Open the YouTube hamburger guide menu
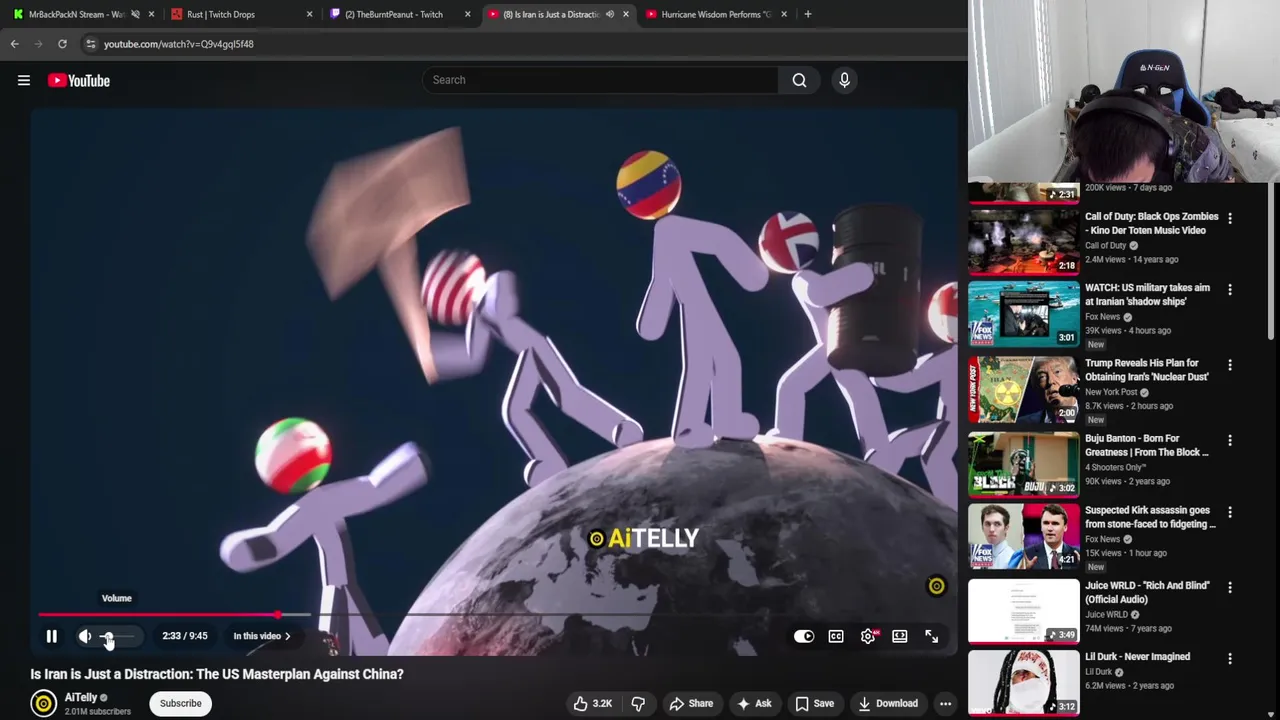This screenshot has width=1280, height=720. (x=24, y=80)
